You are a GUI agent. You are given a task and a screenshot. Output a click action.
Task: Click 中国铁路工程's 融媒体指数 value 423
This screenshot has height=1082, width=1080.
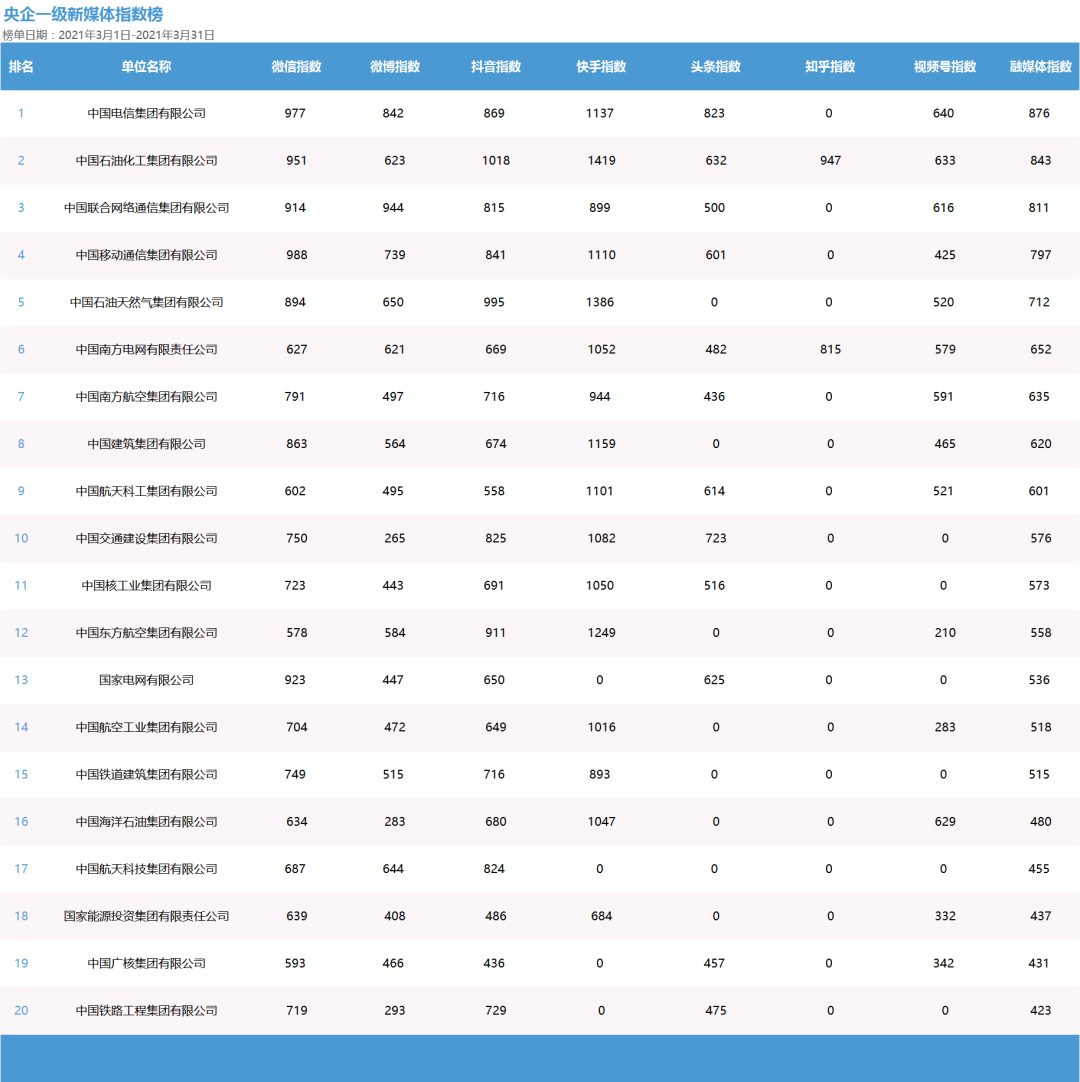pos(1041,1011)
